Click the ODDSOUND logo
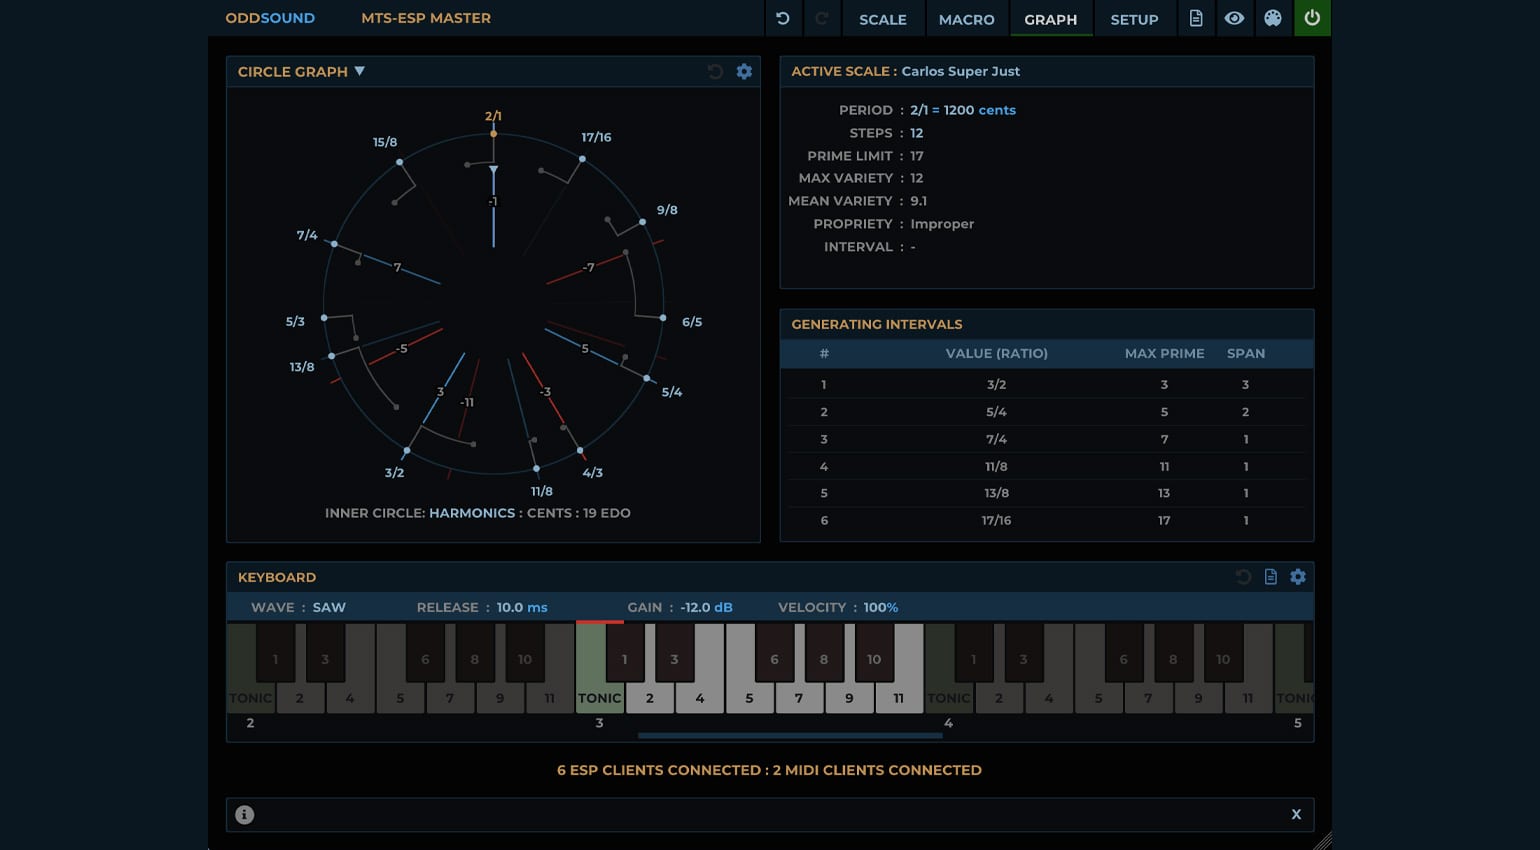Screen dimensions: 1540x850 pos(270,18)
